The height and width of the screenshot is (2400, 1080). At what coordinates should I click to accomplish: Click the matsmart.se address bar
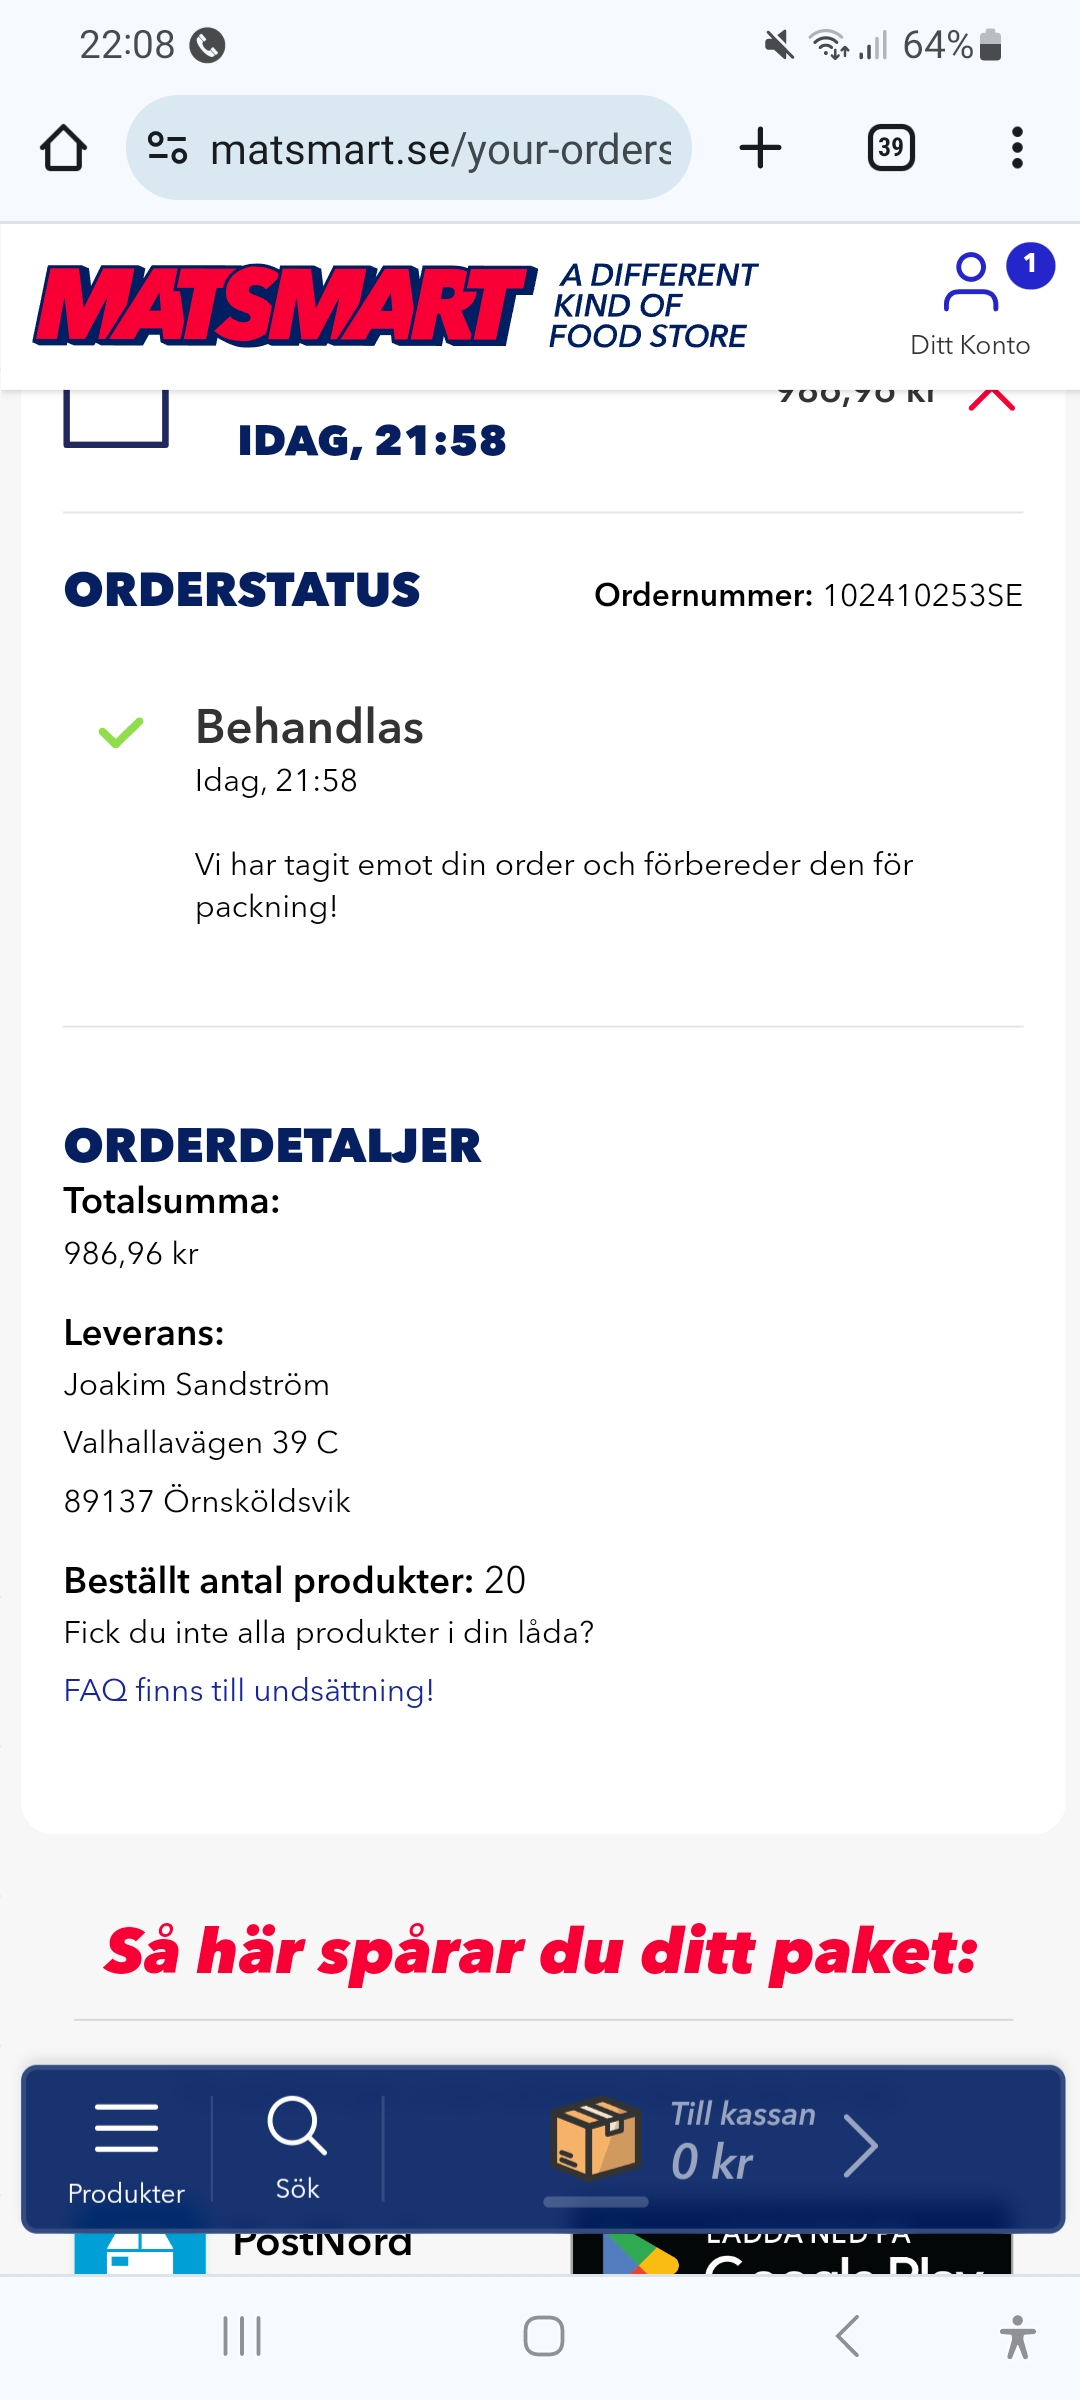tap(440, 150)
